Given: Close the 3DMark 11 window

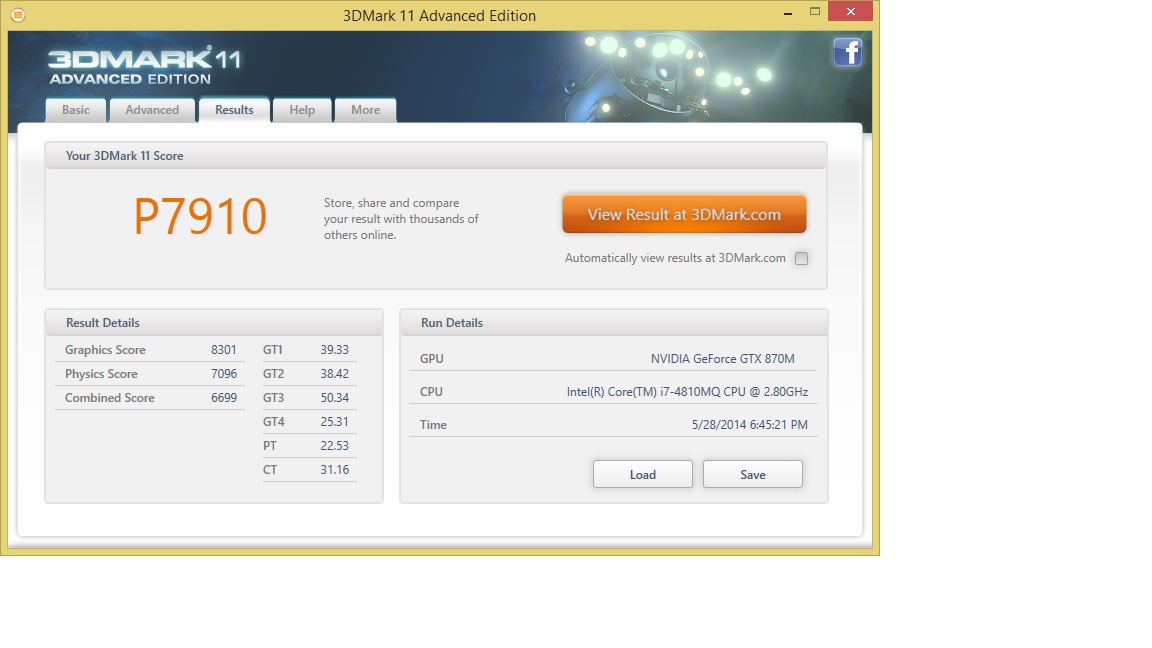Looking at the screenshot, I should (x=851, y=12).
